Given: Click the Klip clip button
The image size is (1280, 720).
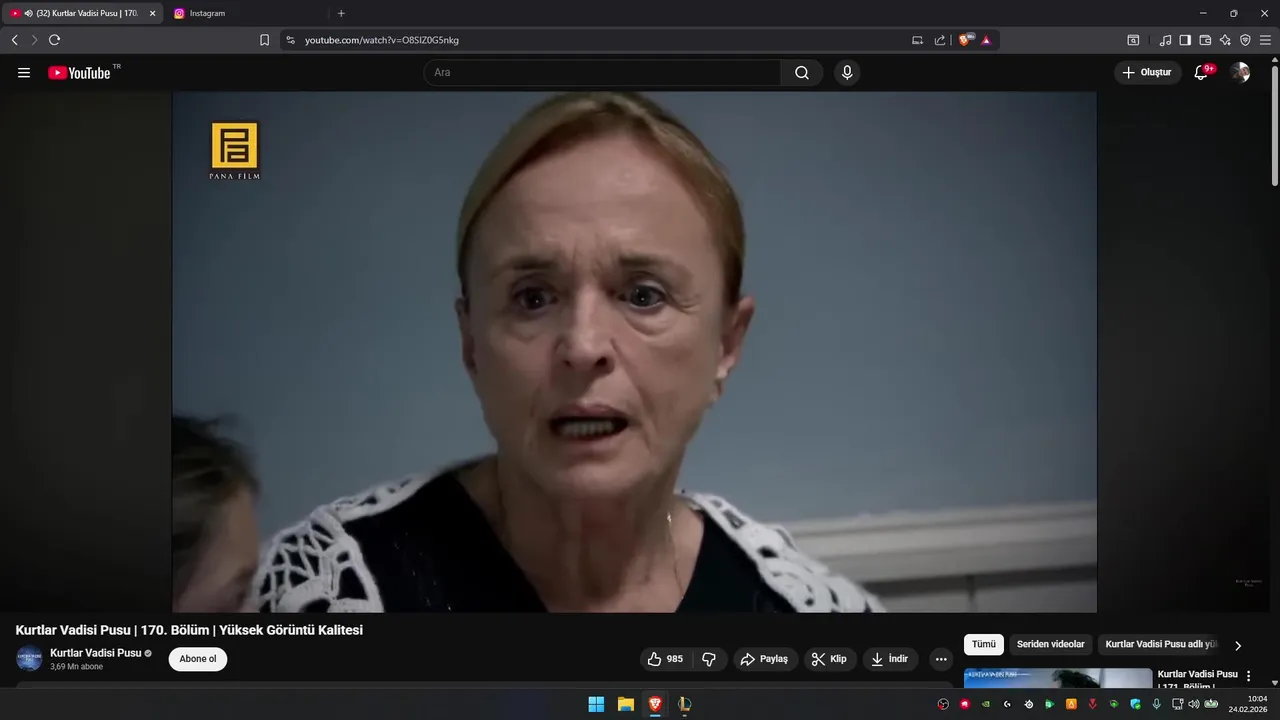Looking at the screenshot, I should click(x=830, y=659).
